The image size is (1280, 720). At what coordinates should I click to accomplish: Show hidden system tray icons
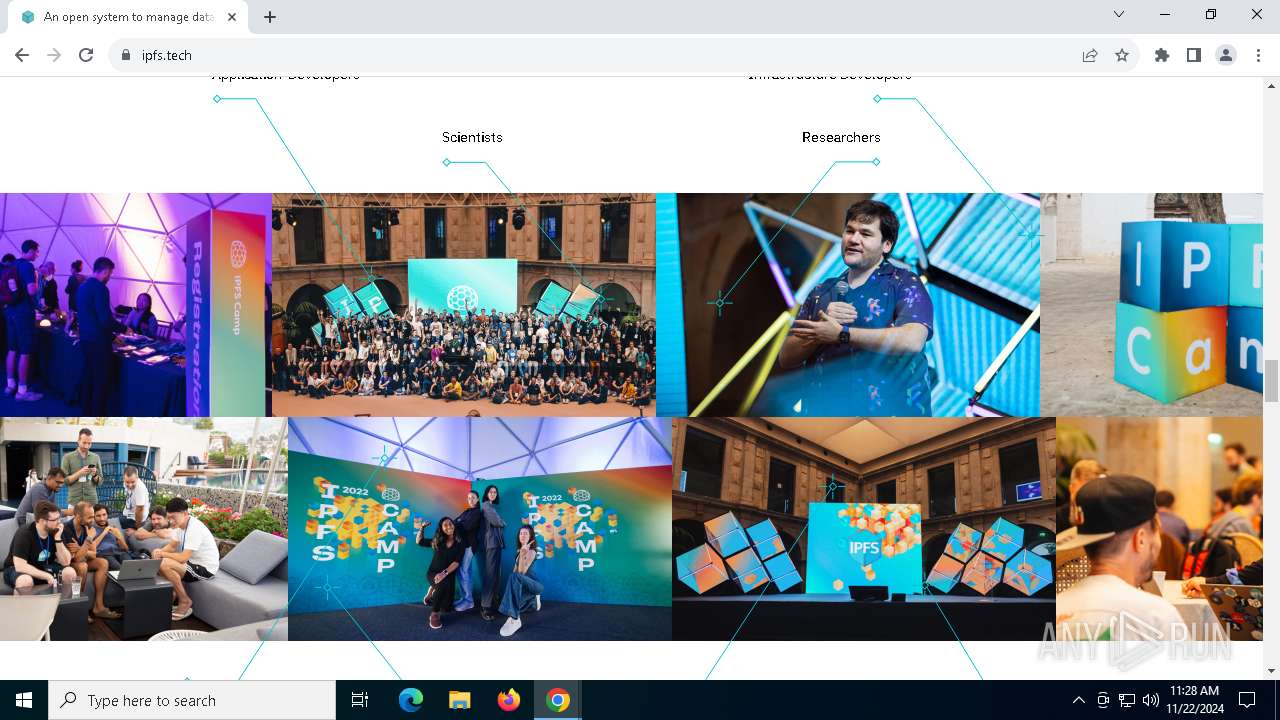click(1078, 700)
